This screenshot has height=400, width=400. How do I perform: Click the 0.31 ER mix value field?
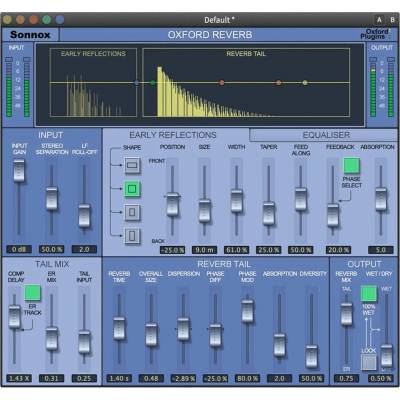point(51,378)
